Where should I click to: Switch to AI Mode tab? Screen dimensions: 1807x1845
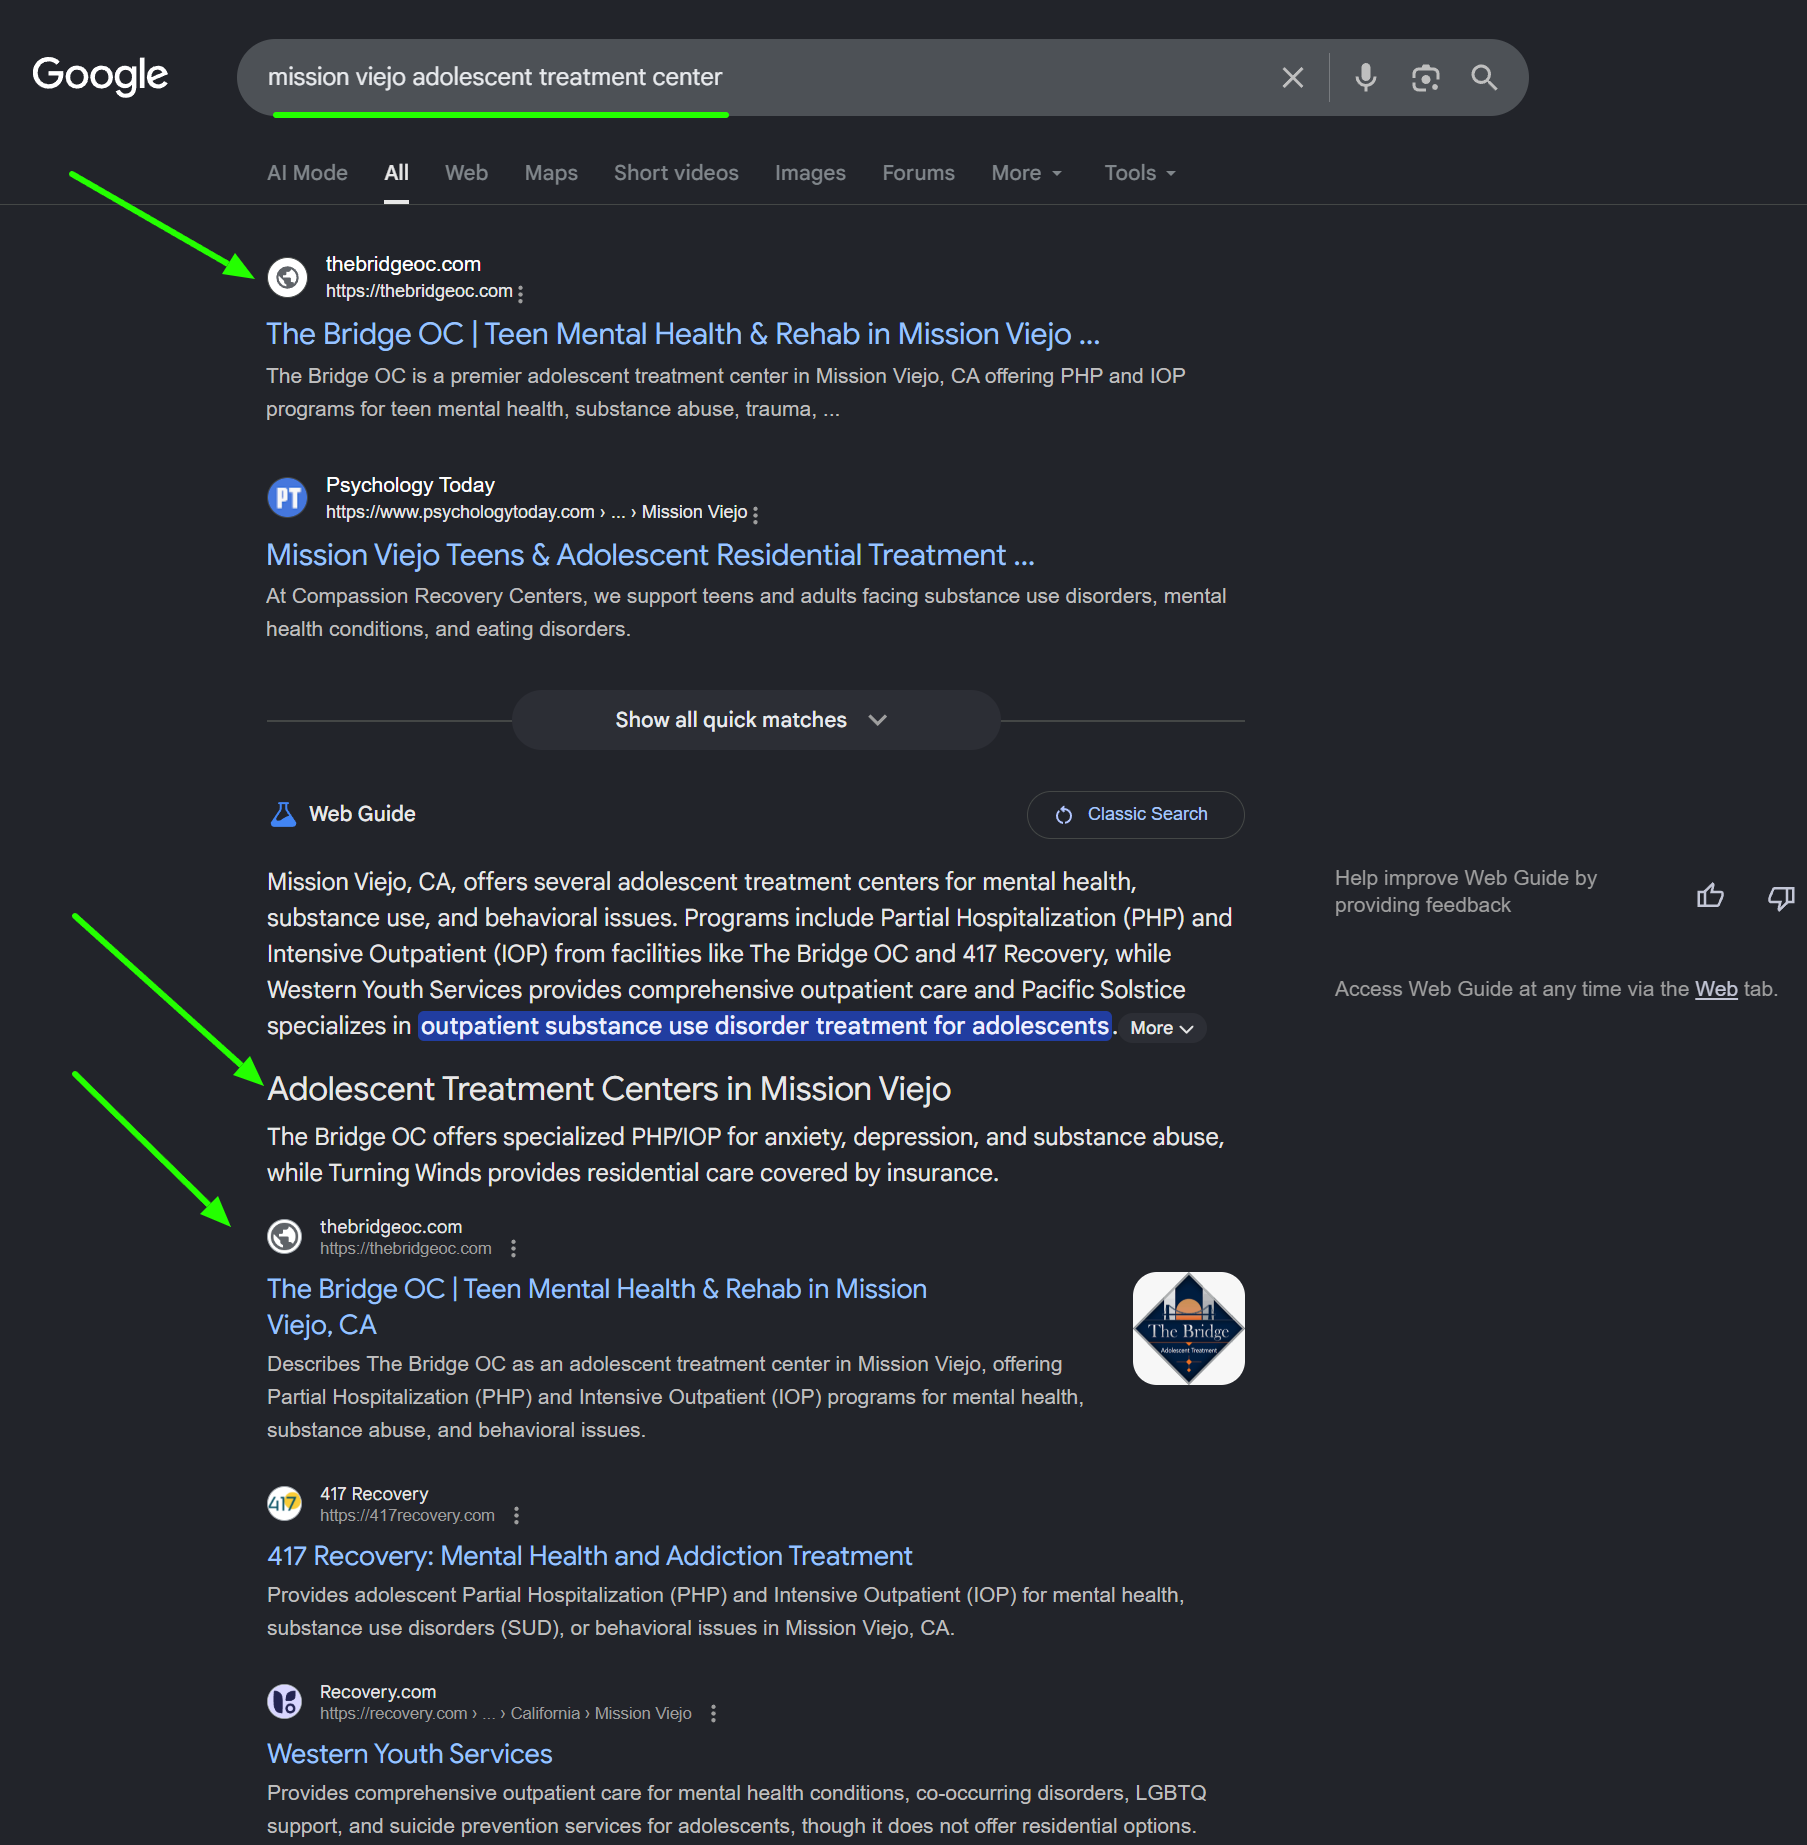[307, 173]
